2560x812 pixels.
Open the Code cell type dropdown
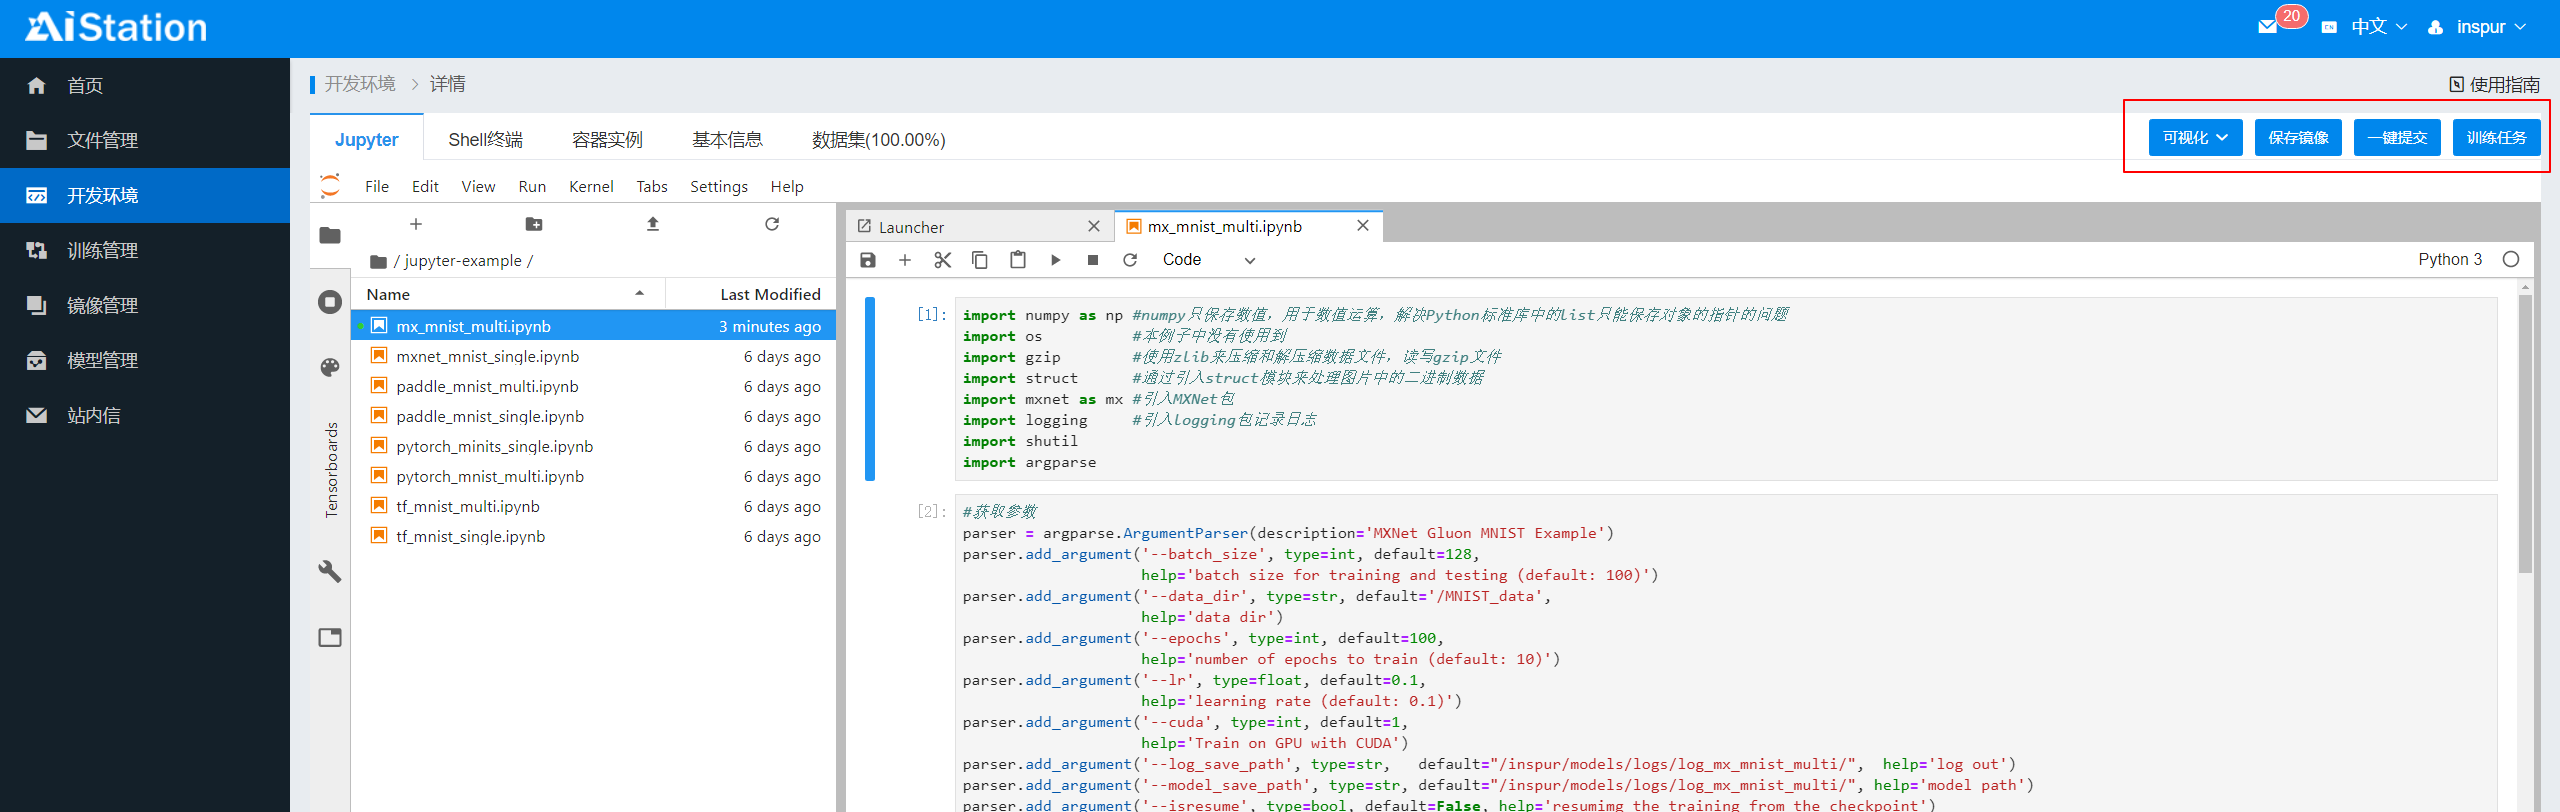[x=1207, y=260]
